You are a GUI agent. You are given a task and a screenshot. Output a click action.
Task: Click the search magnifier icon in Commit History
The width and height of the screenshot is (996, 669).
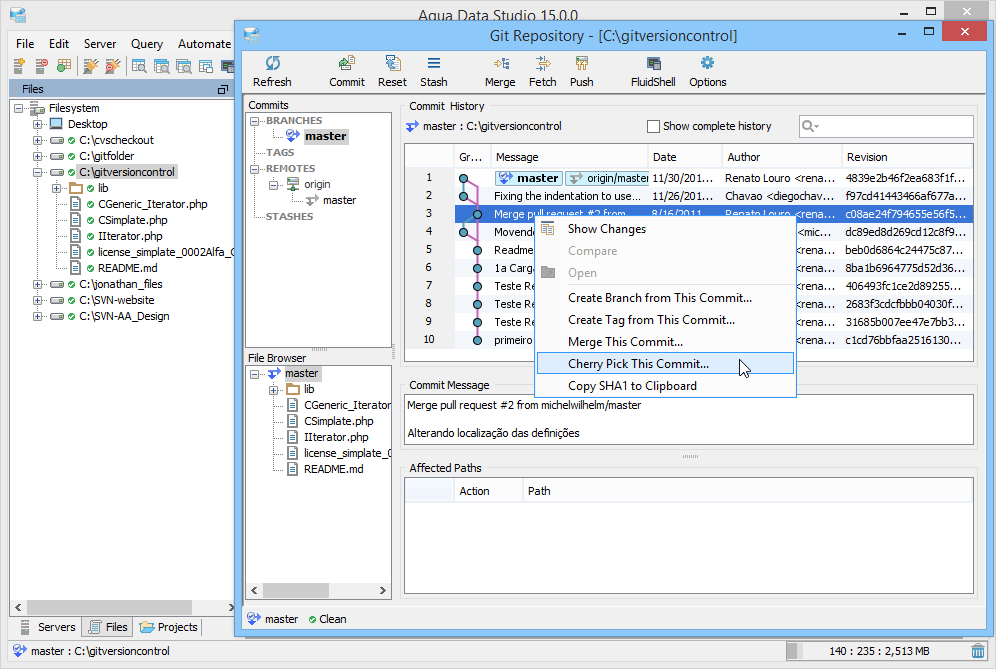pos(809,126)
